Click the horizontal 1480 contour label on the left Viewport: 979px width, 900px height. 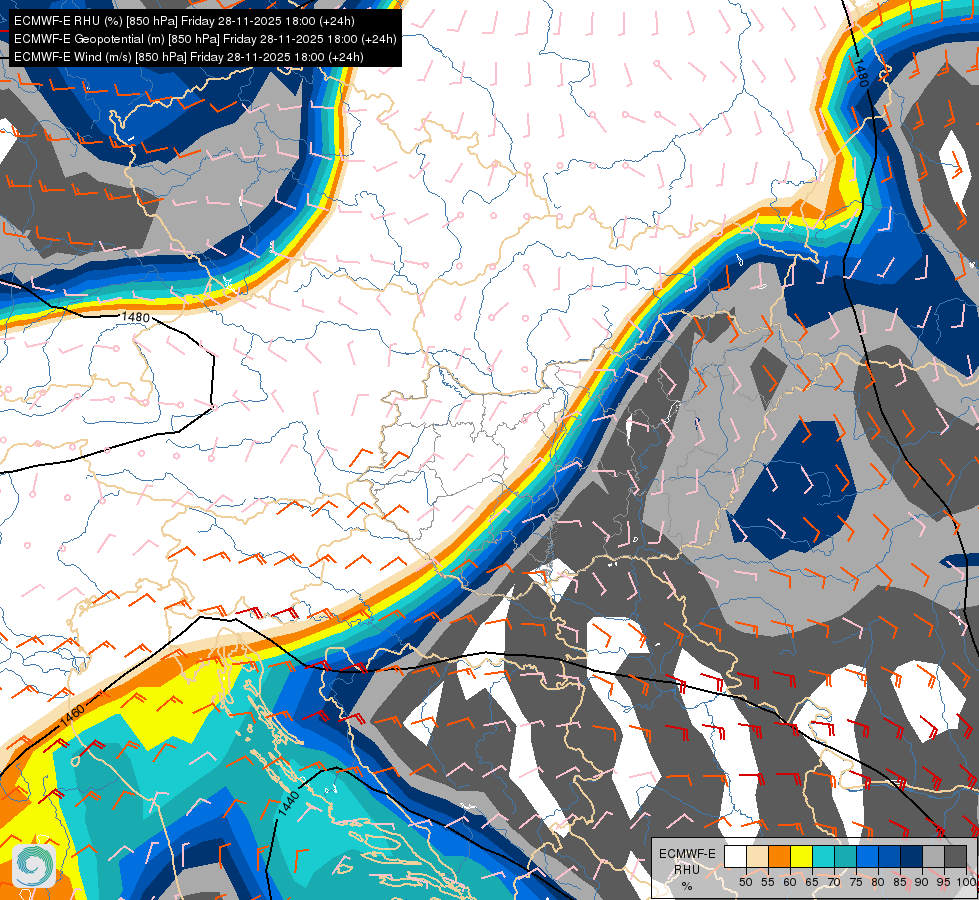point(135,317)
